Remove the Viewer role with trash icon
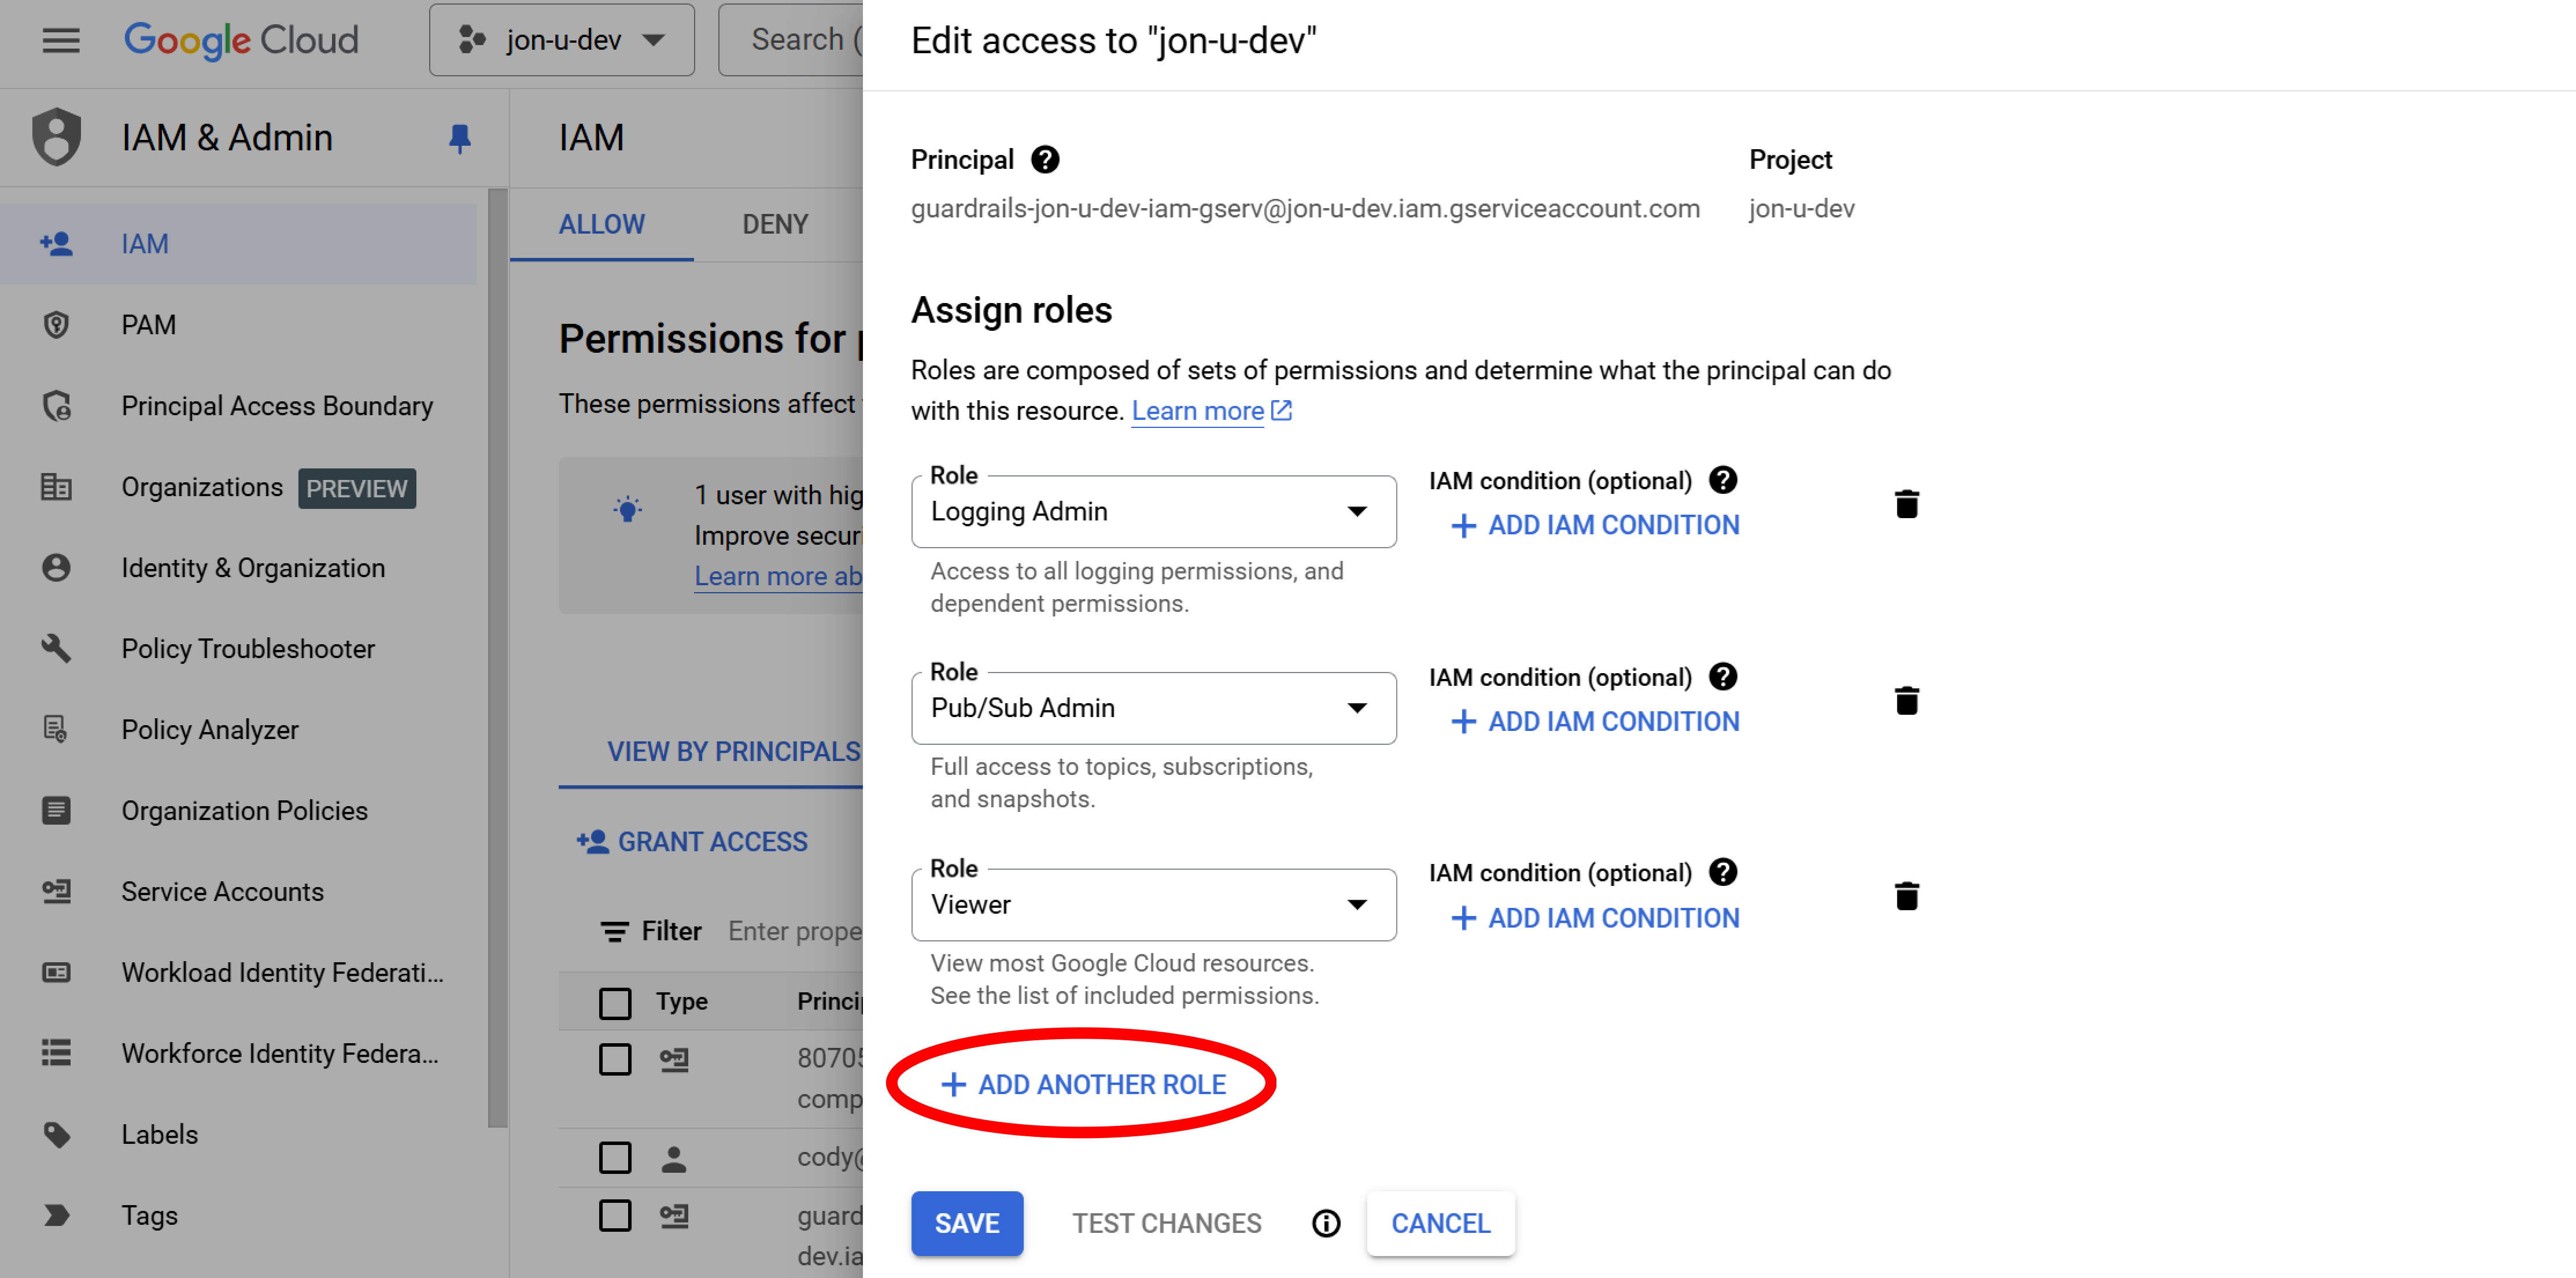The height and width of the screenshot is (1278, 2576). 1906,896
